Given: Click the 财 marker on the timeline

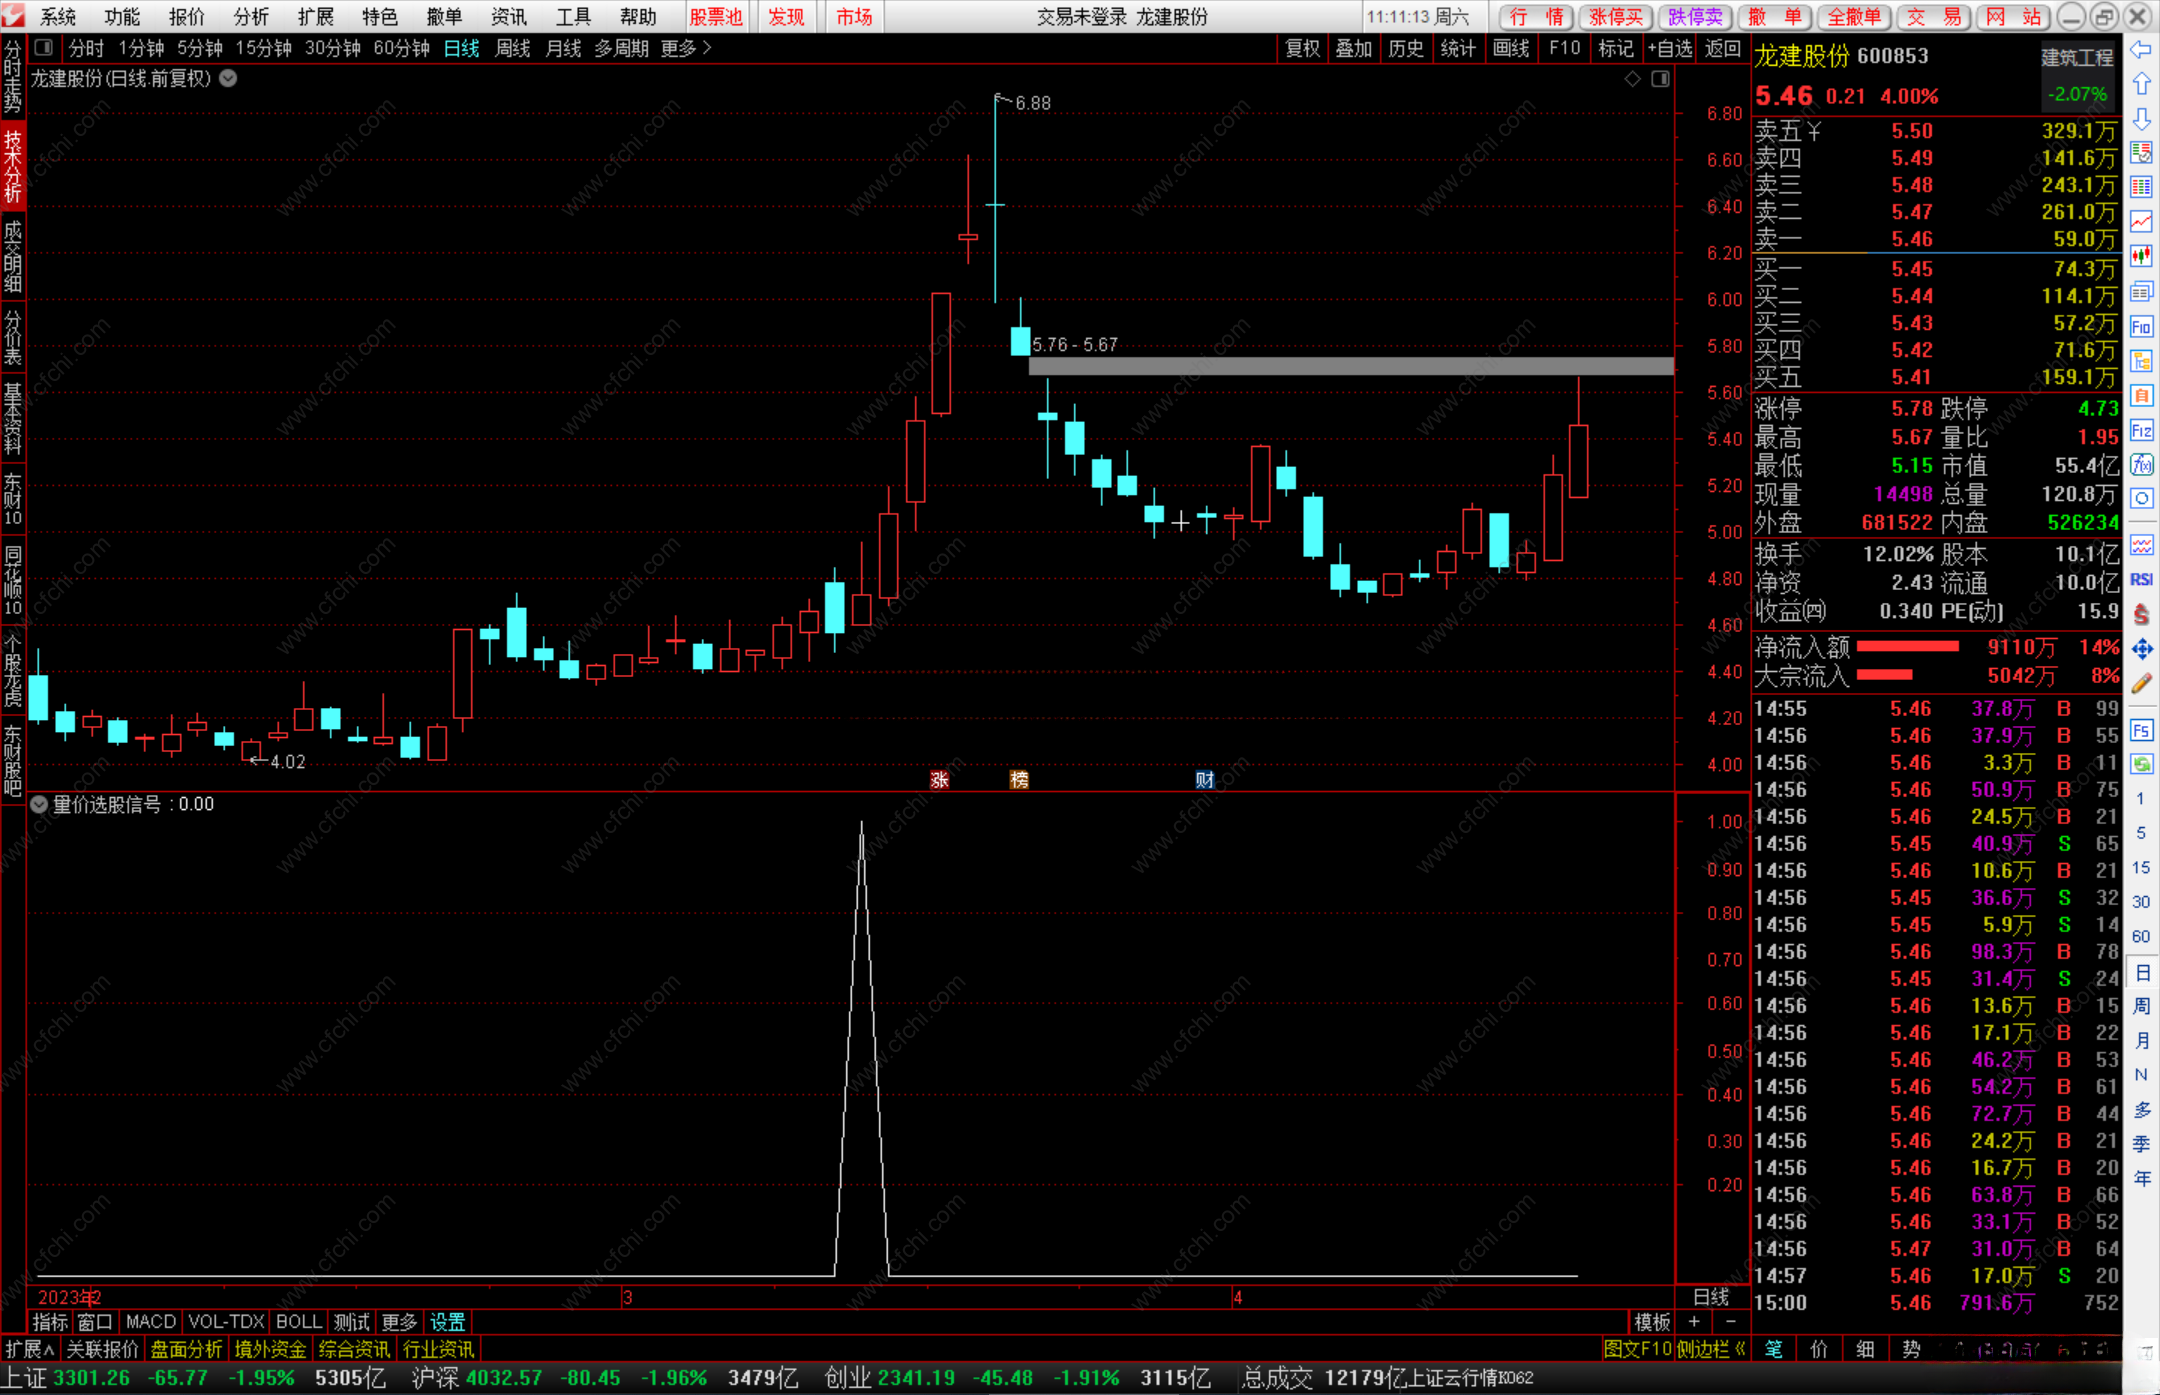Looking at the screenshot, I should 1204,779.
